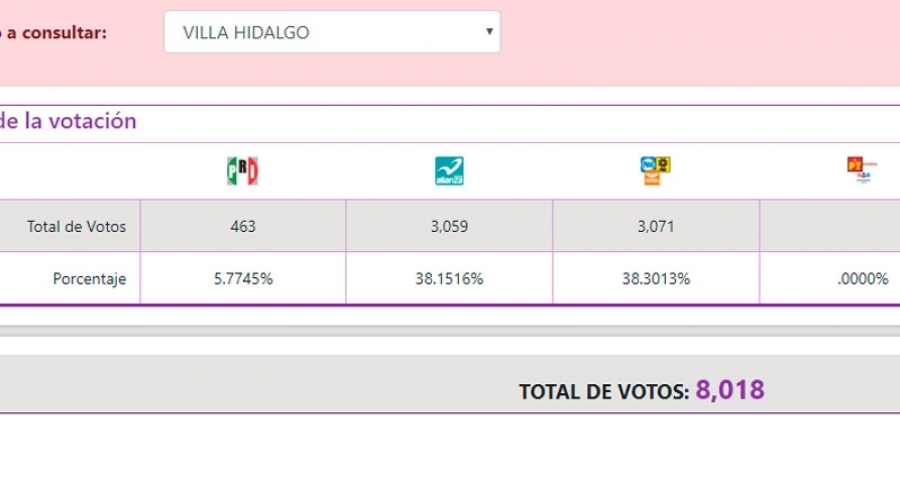Click the .0000% percentage cell
This screenshot has width=900, height=482.
862,279
